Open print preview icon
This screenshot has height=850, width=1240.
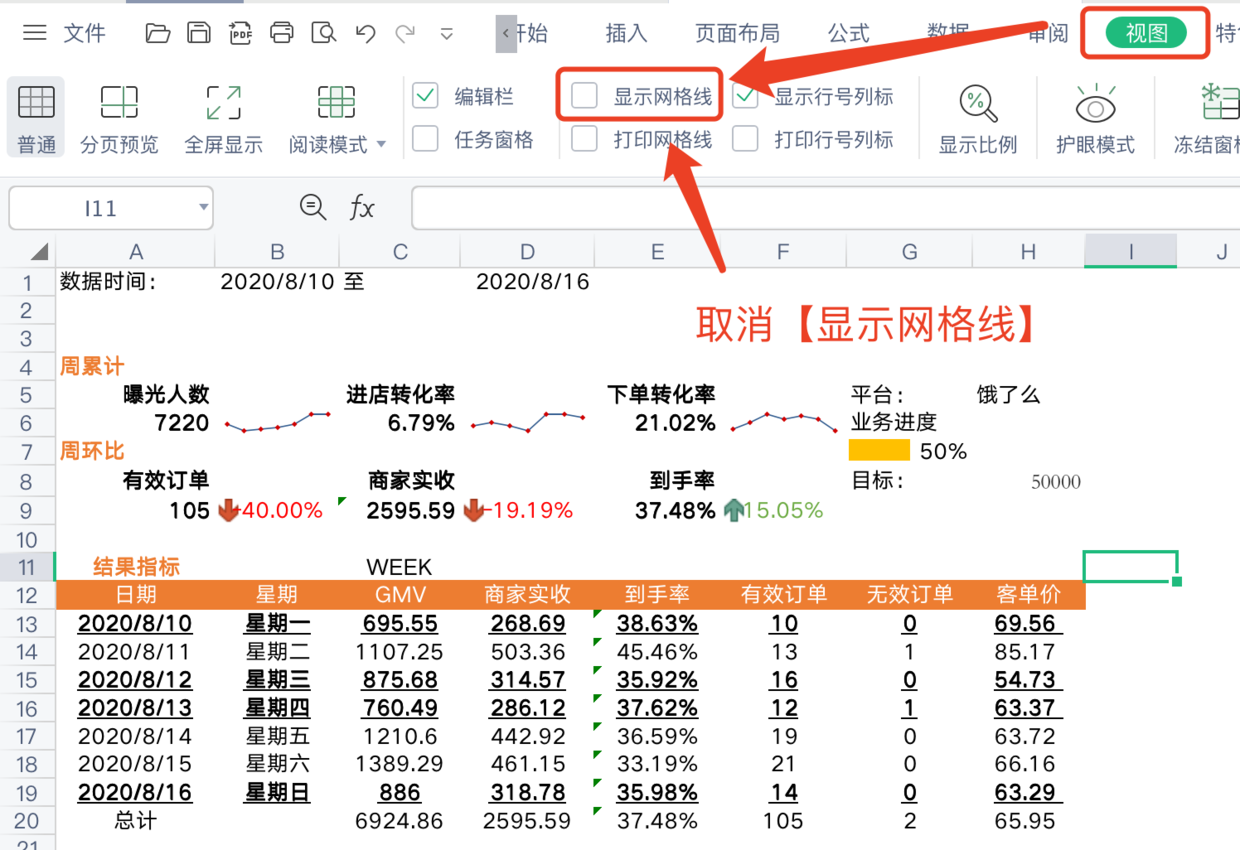pos(323,33)
